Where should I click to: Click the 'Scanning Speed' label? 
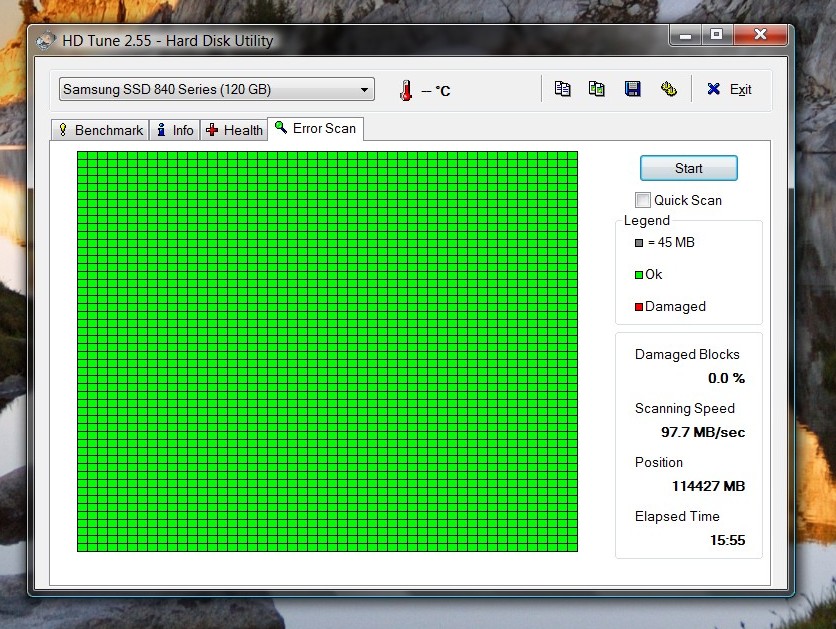(x=685, y=408)
